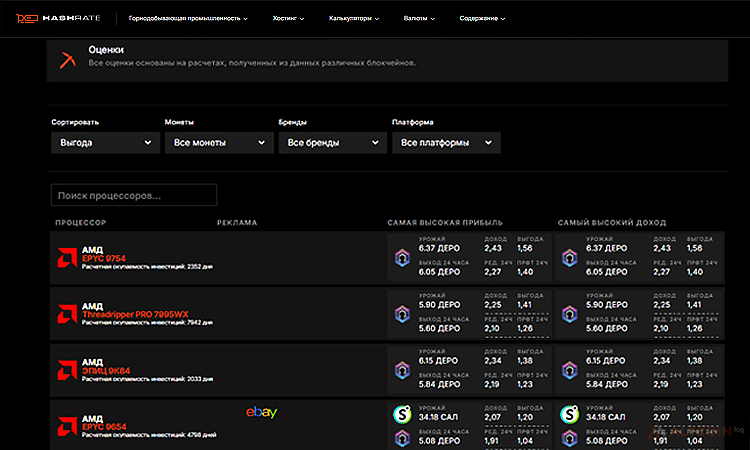Click the orange pickaxe icon beside Оценки
Image resolution: width=750 pixels, height=450 pixels.
68,60
